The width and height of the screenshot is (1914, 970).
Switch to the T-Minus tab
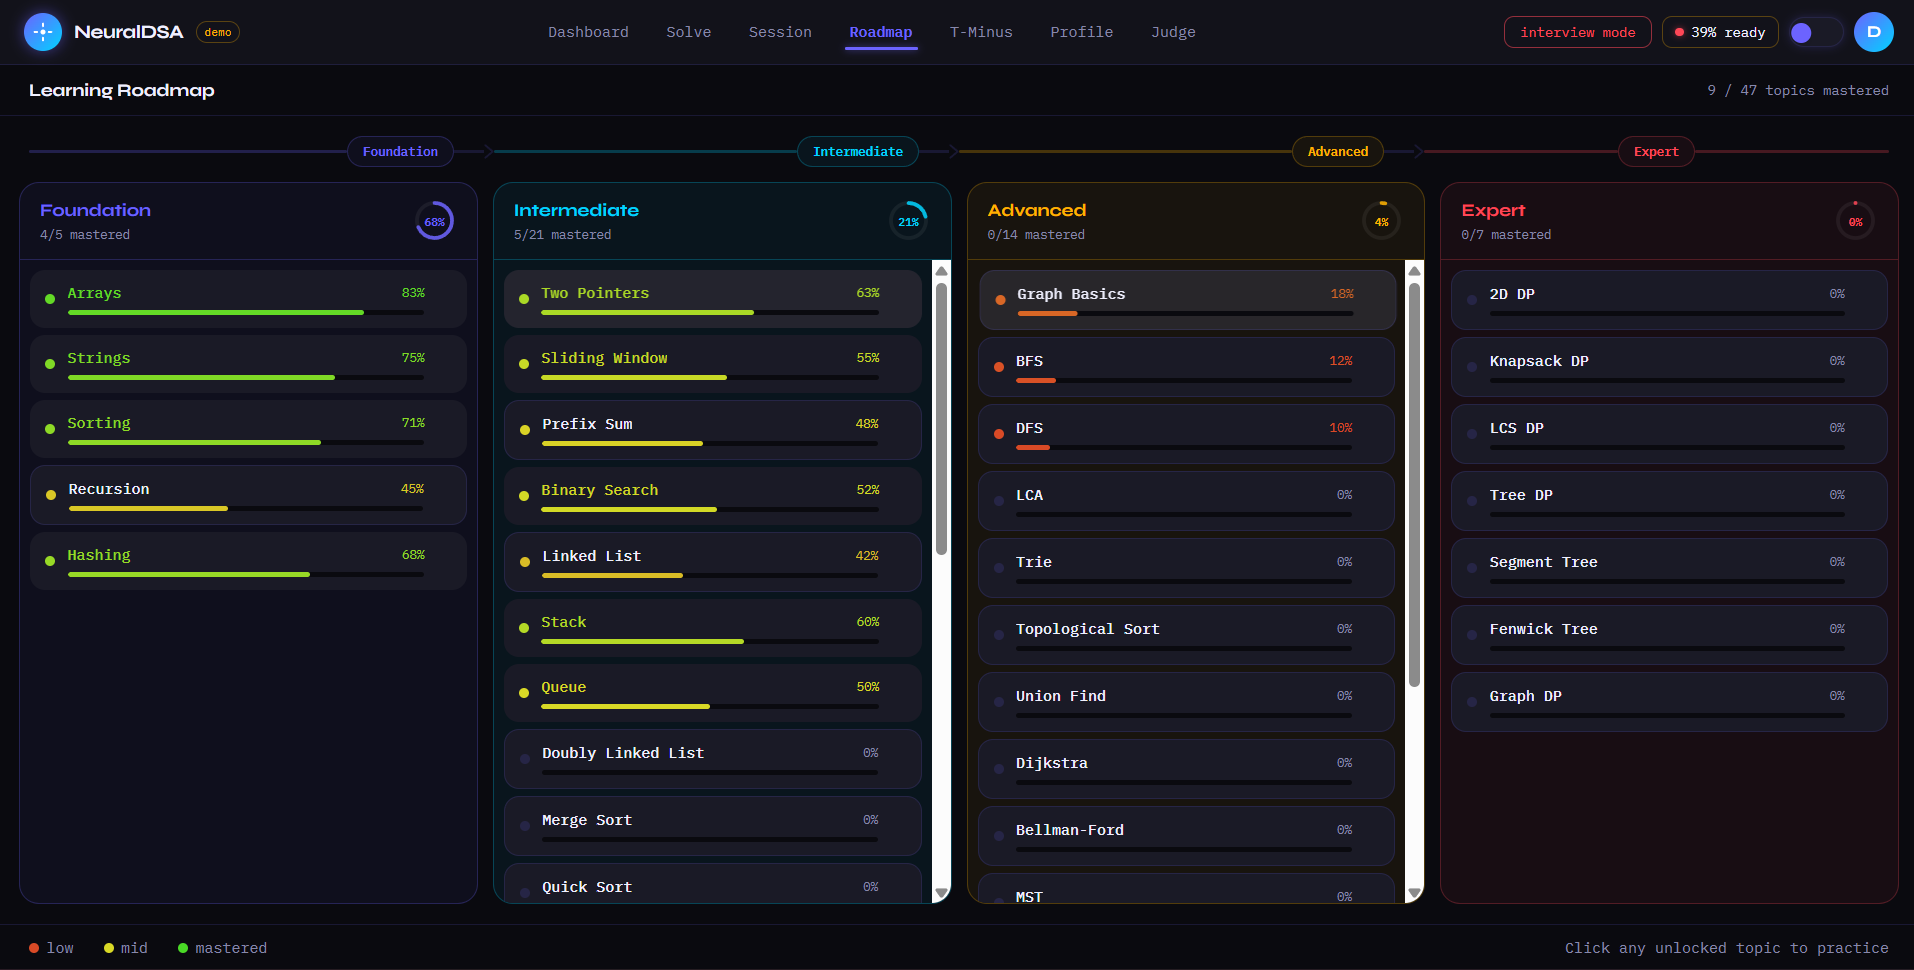point(981,32)
